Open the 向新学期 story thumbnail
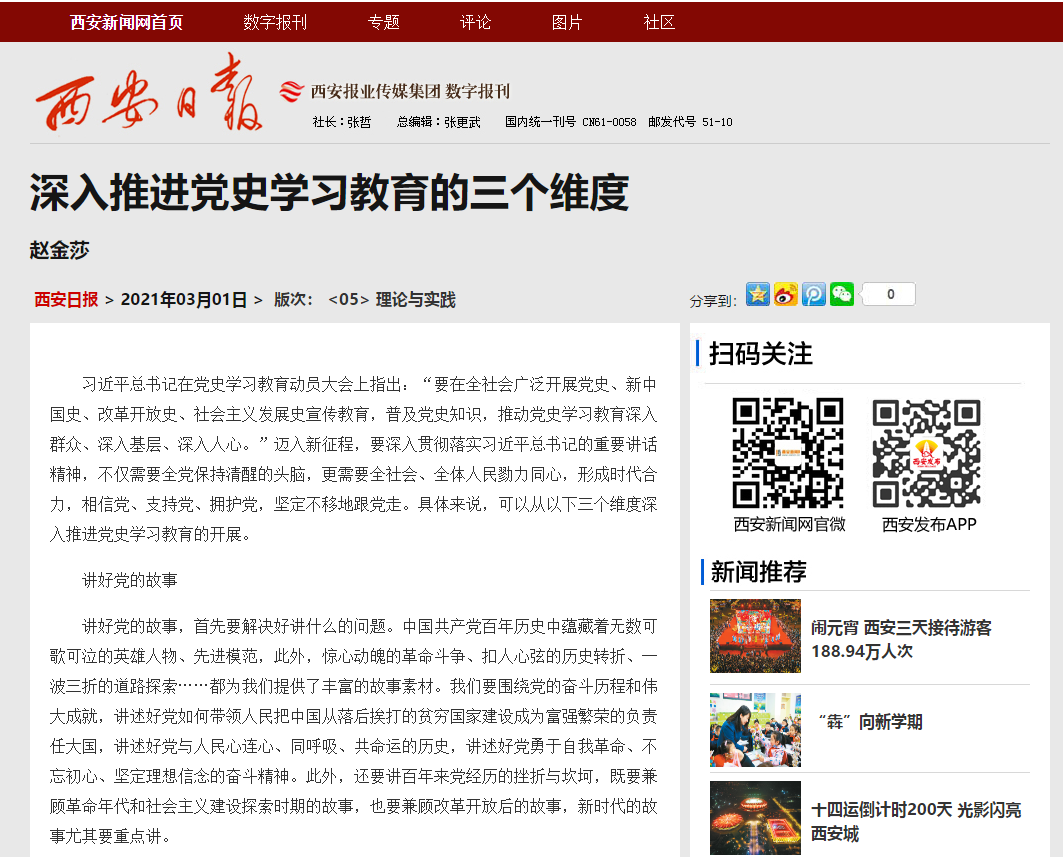 coord(755,729)
